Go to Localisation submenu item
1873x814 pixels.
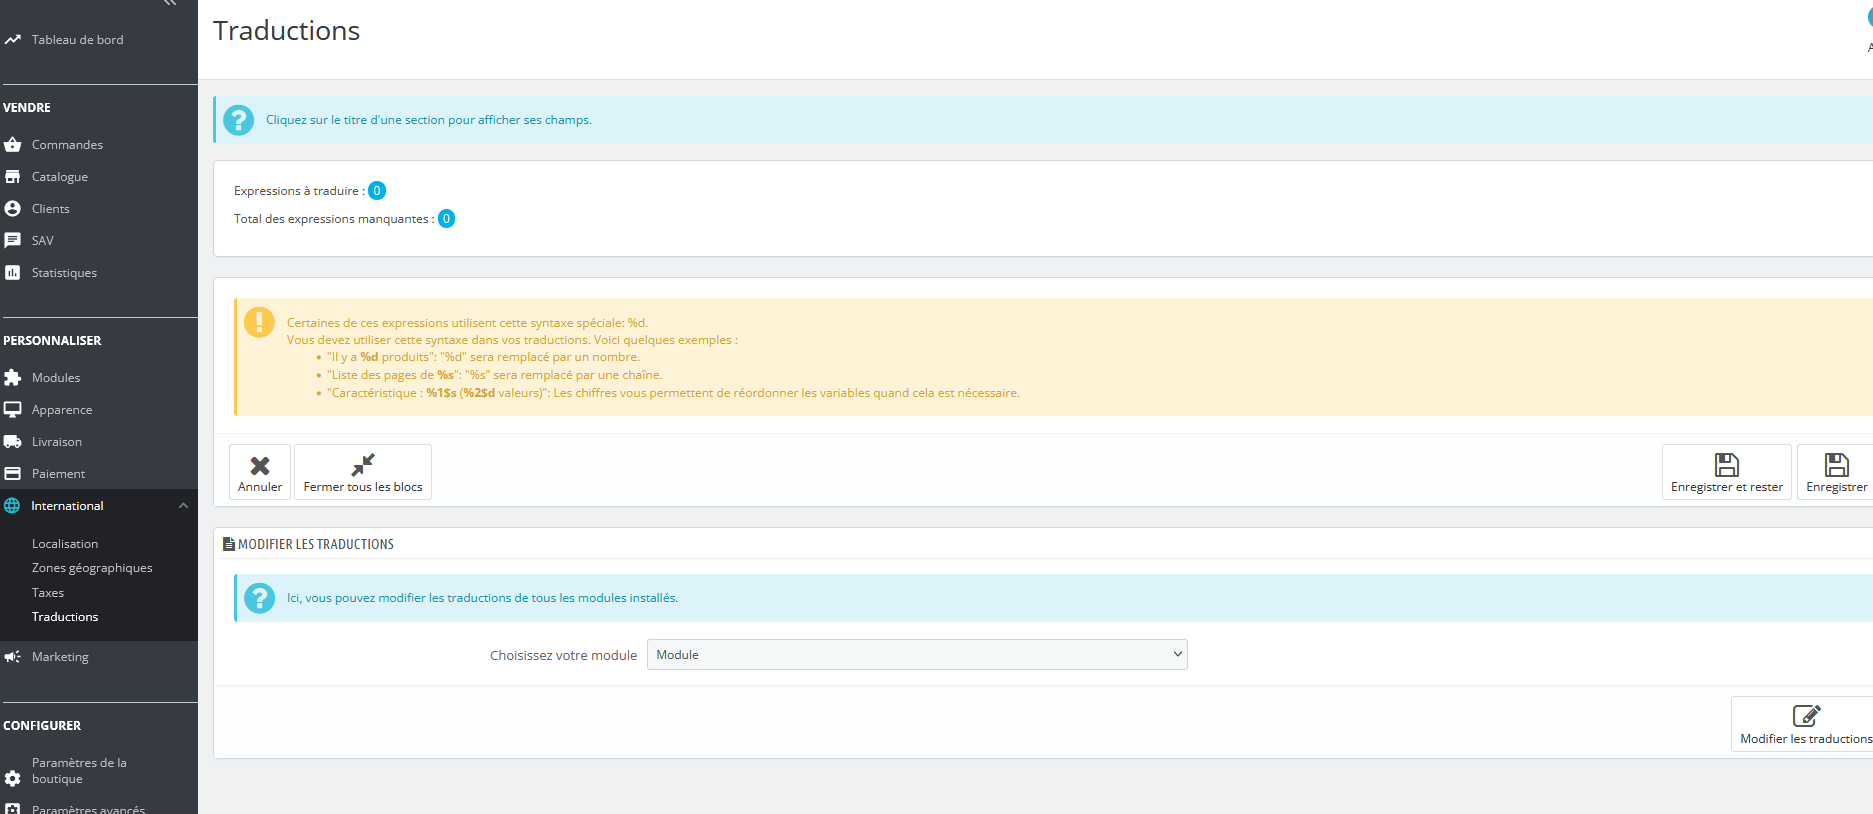(x=65, y=544)
